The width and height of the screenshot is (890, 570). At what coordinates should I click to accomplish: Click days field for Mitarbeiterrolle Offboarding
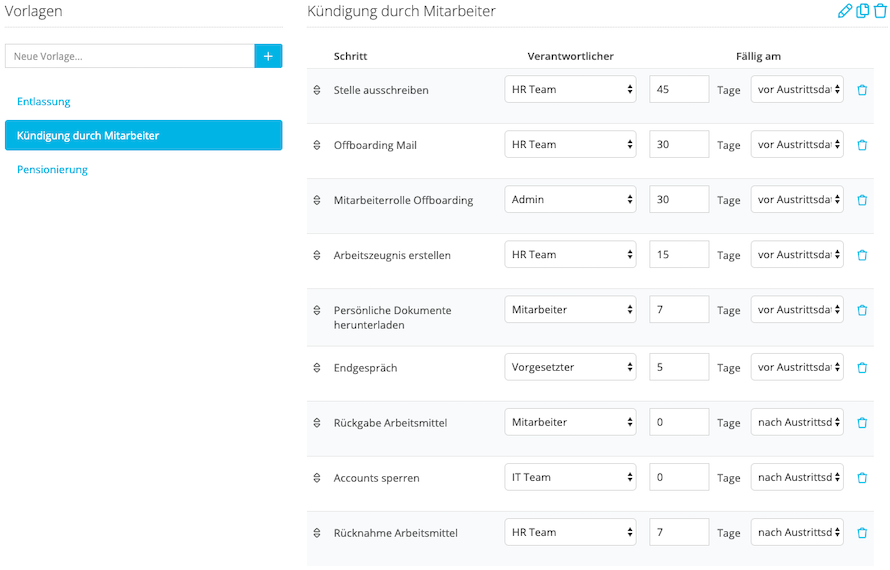tap(679, 199)
